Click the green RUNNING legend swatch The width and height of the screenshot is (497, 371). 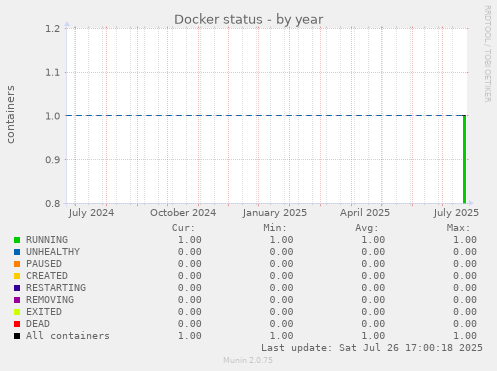(17, 240)
